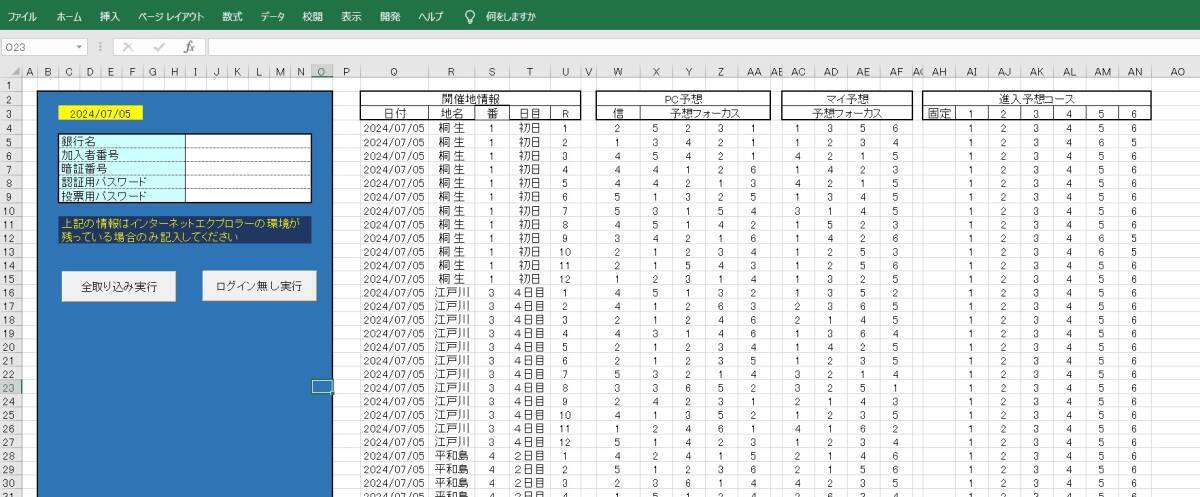Screen dimensions: 1200x497
Task: Select row header 1
Action: [10, 86]
